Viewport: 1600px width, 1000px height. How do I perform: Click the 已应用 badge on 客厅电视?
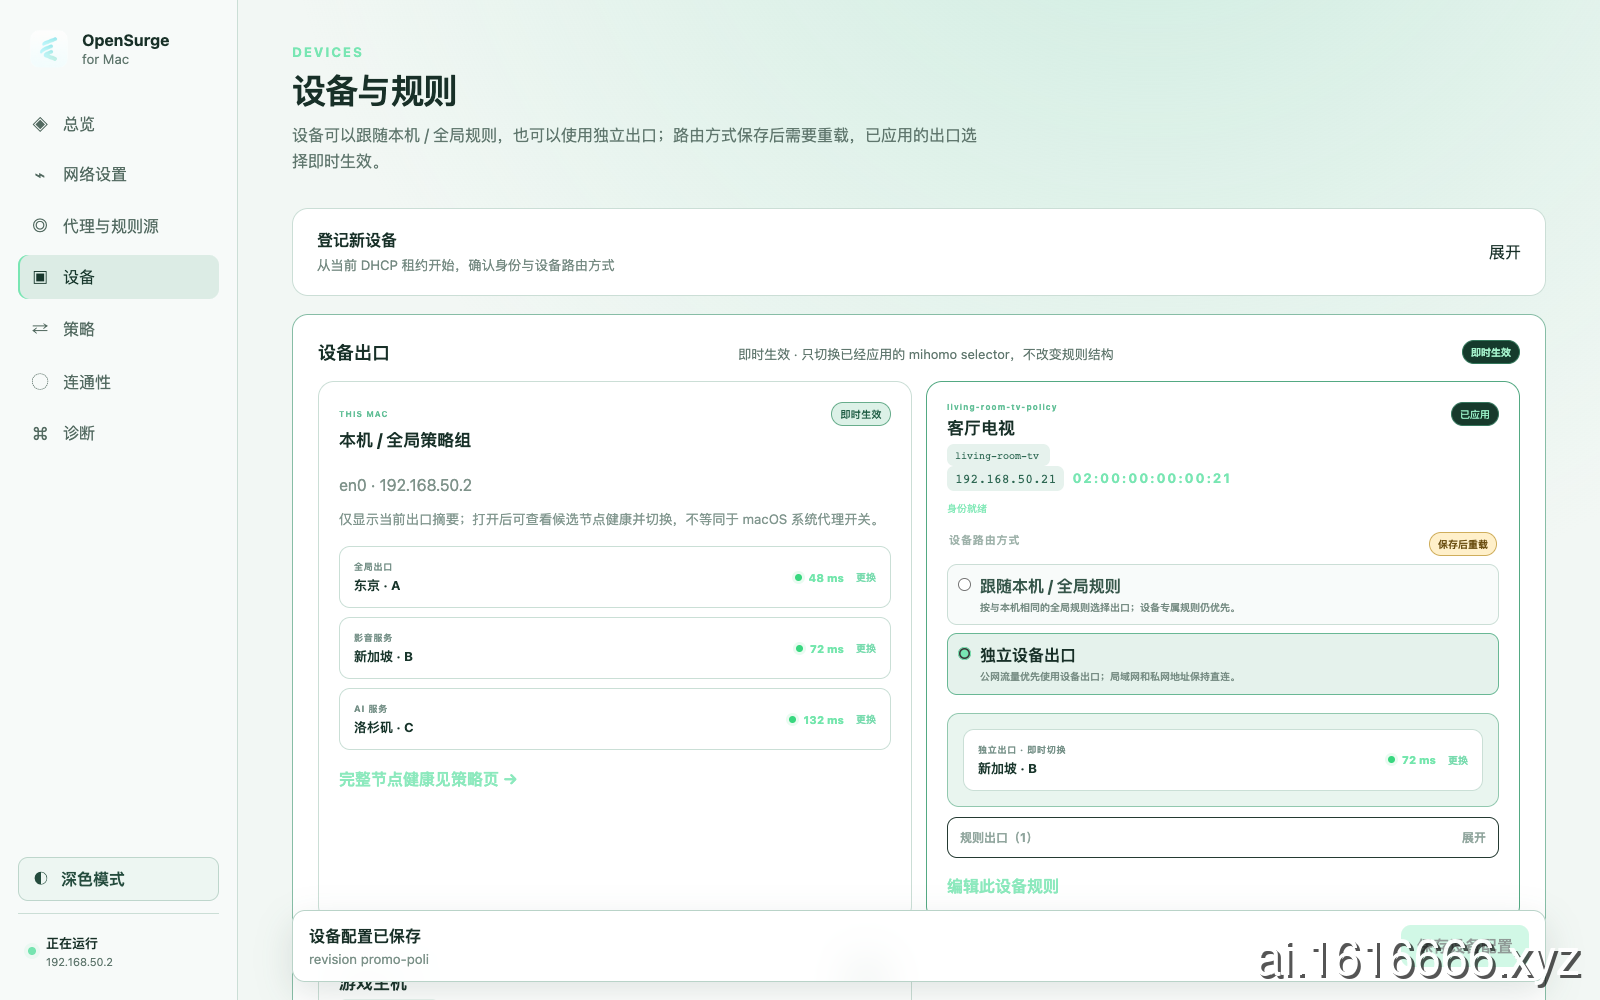click(1474, 414)
